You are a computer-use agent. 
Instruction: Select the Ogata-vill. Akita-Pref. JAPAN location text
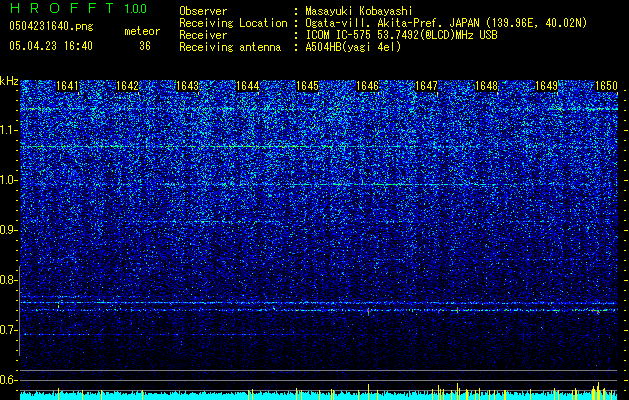click(446, 23)
